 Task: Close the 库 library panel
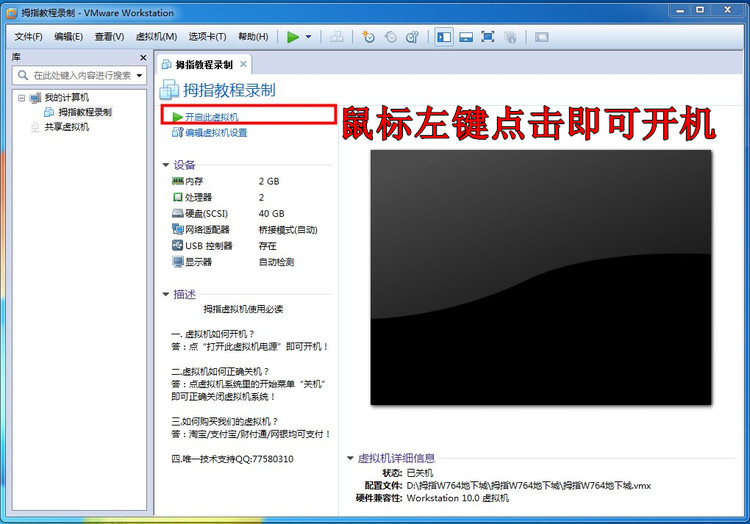pos(143,57)
